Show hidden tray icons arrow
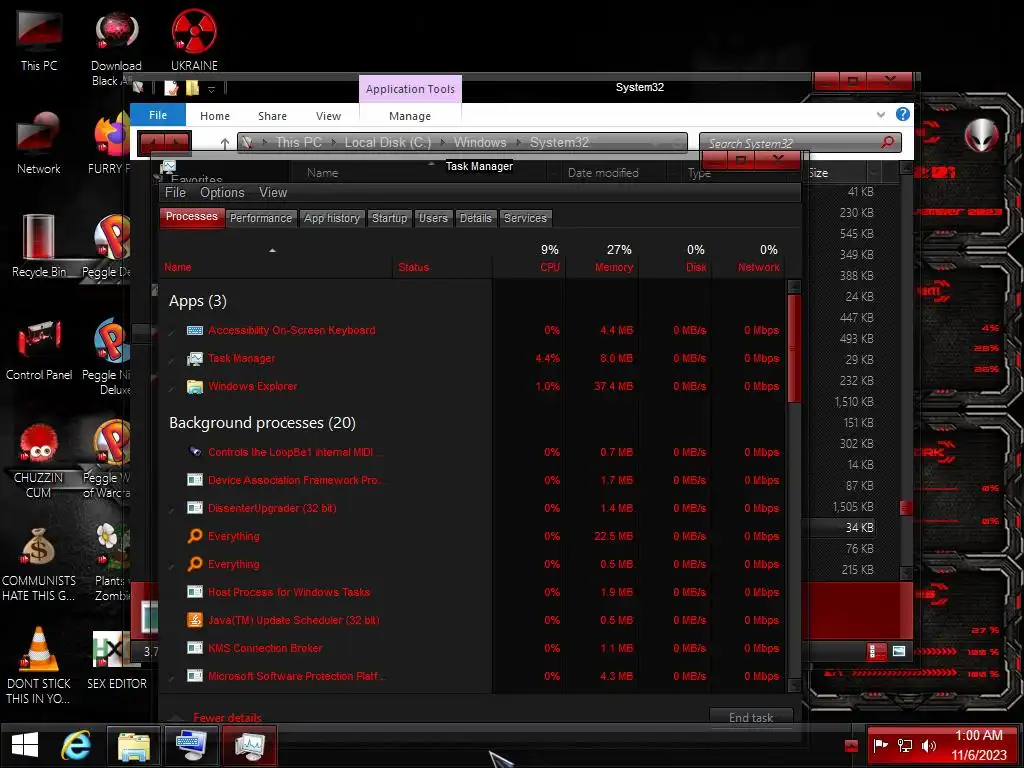Screen dimensions: 1024x768 851,745
